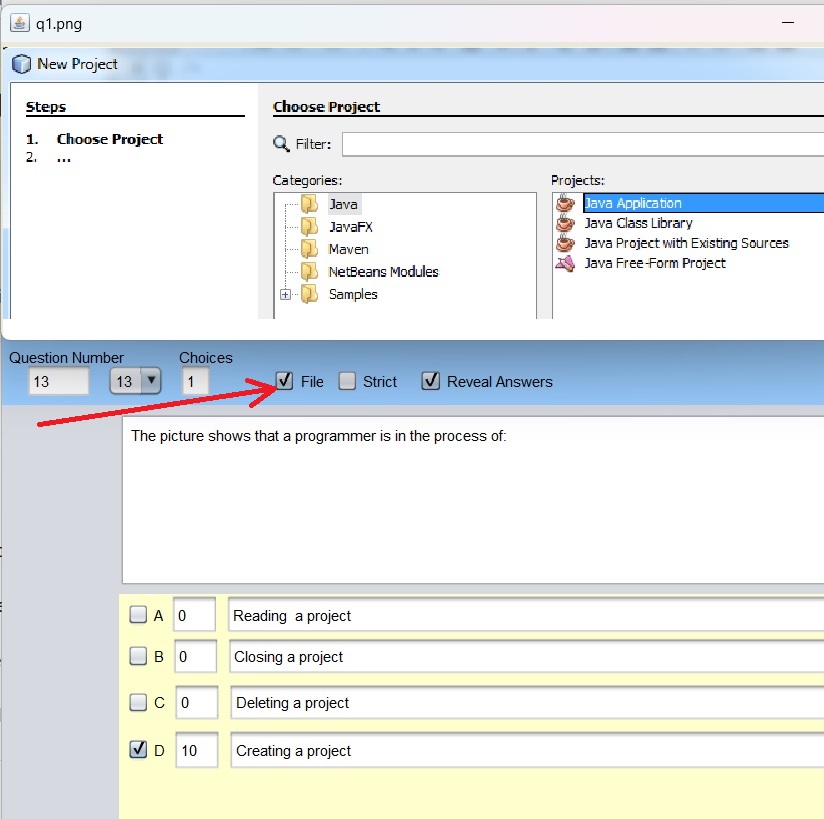Click the Samples category folder icon

(309, 294)
